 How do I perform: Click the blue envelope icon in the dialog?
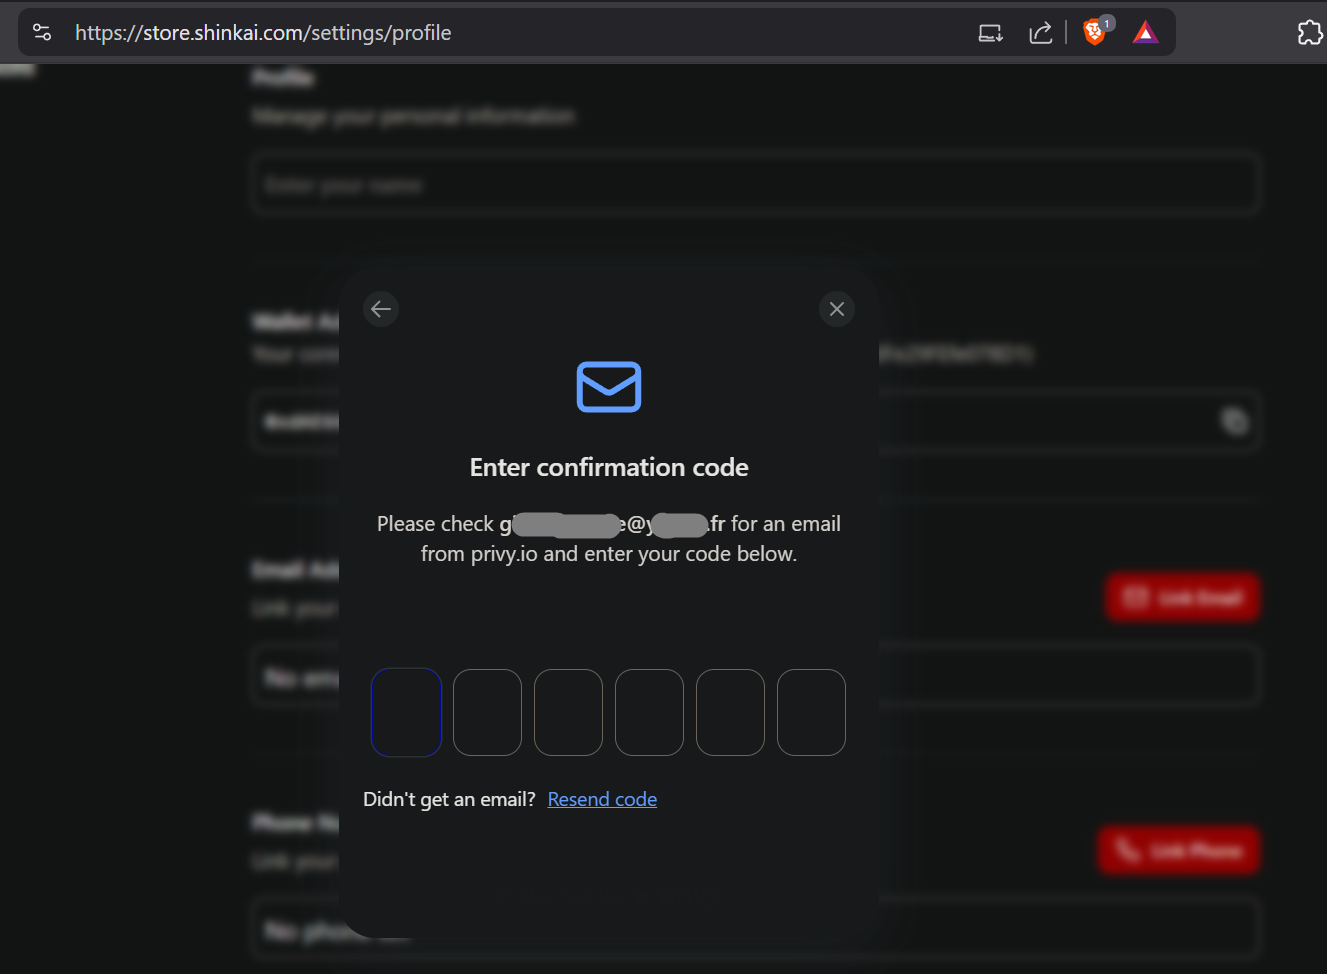609,387
